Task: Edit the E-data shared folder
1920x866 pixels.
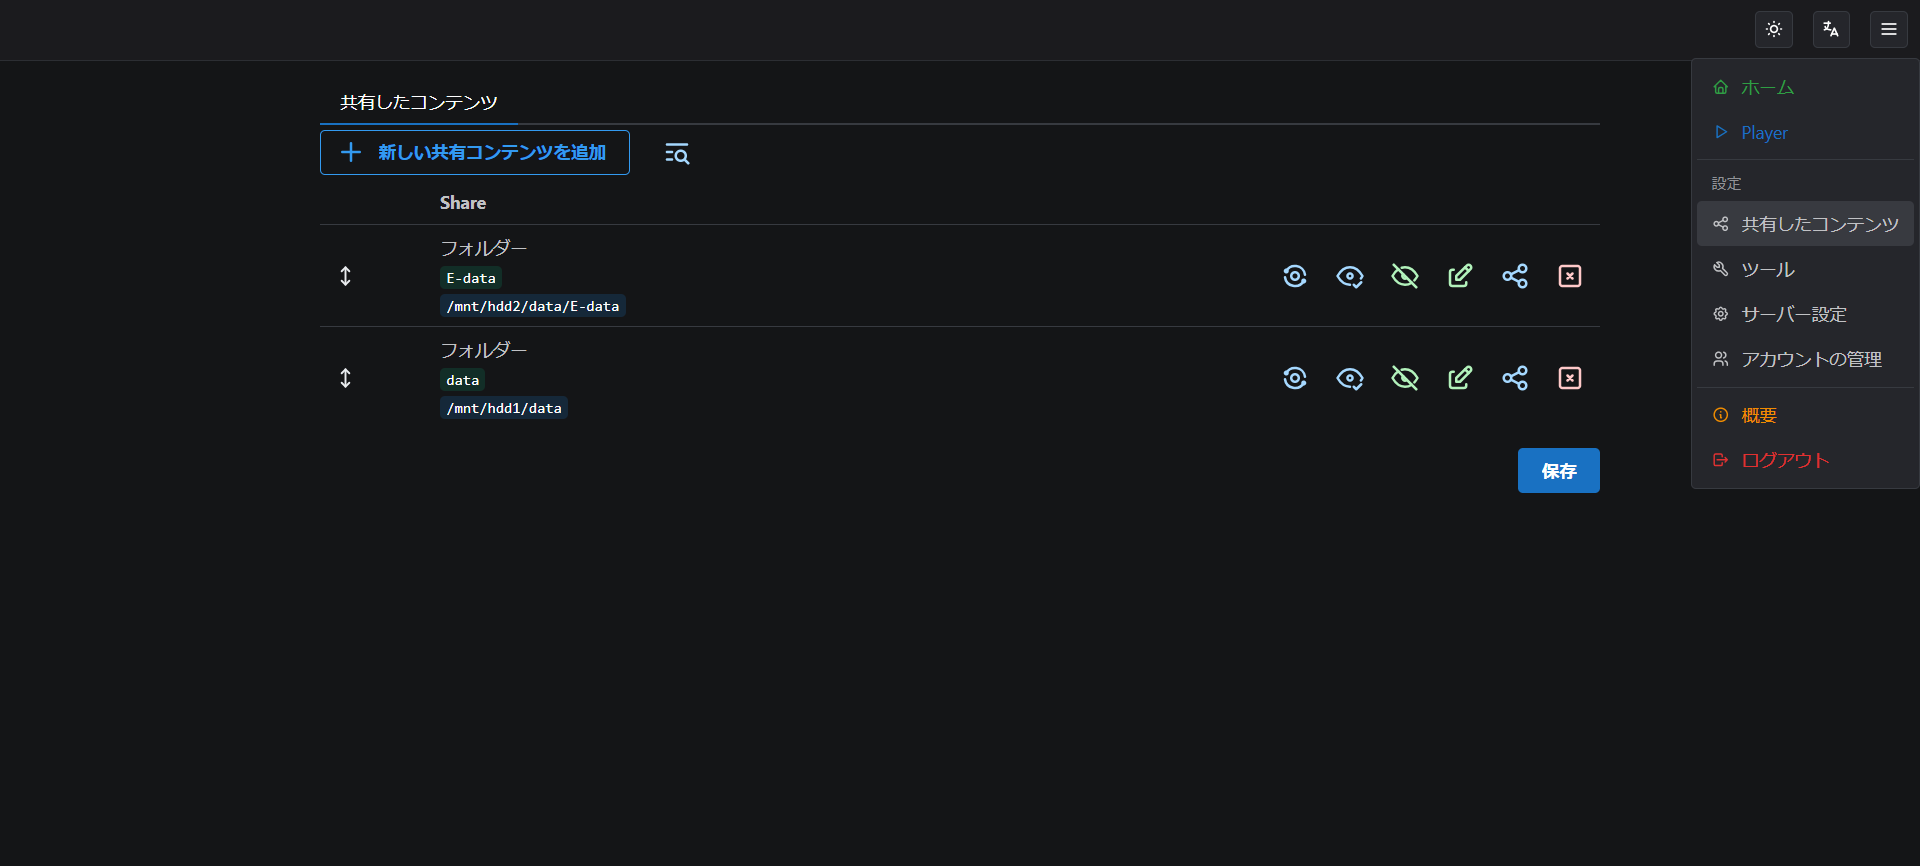Action: click(1459, 276)
